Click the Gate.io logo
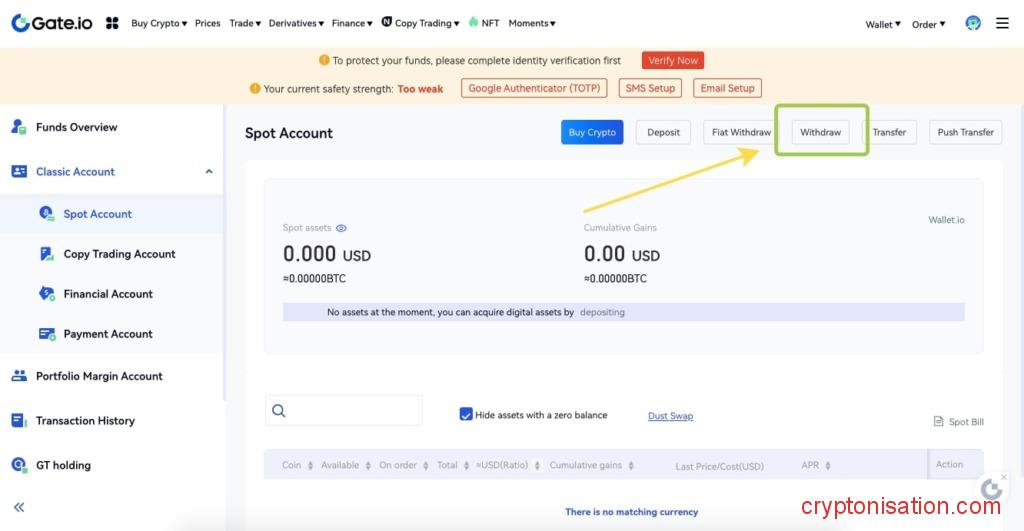This screenshot has width=1024, height=531. click(52, 22)
